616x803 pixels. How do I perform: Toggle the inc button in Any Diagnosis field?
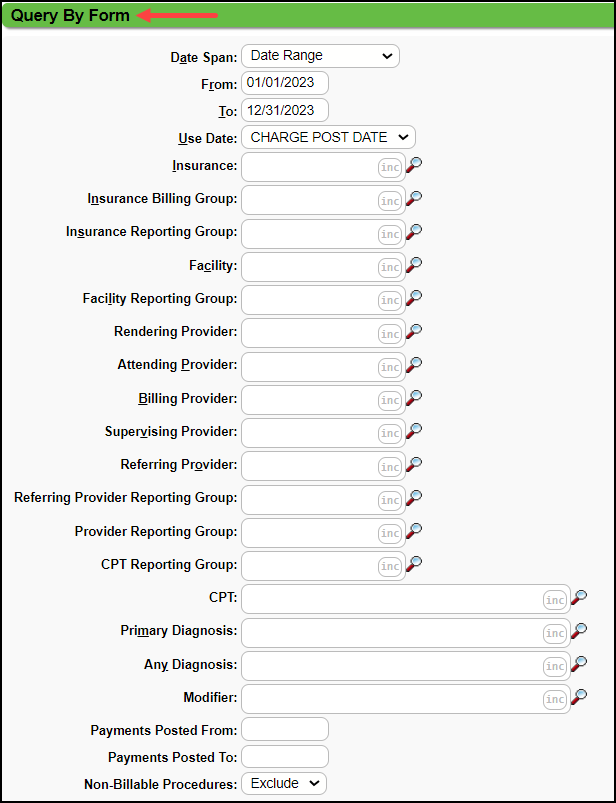[554, 666]
